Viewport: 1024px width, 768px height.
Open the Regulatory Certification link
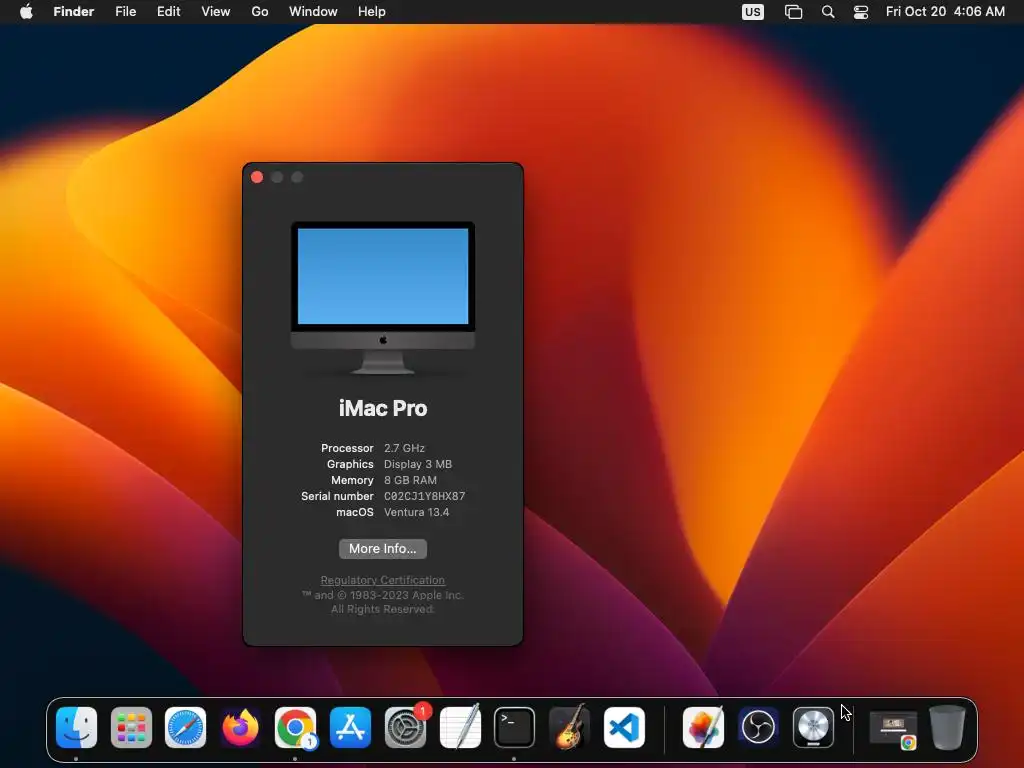[383, 580]
